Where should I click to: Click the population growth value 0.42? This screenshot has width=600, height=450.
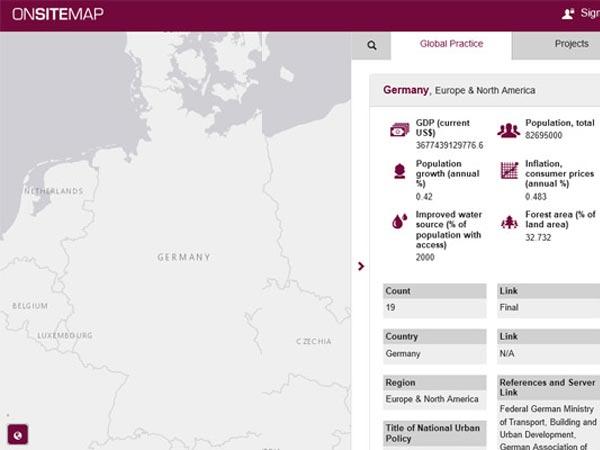point(424,197)
